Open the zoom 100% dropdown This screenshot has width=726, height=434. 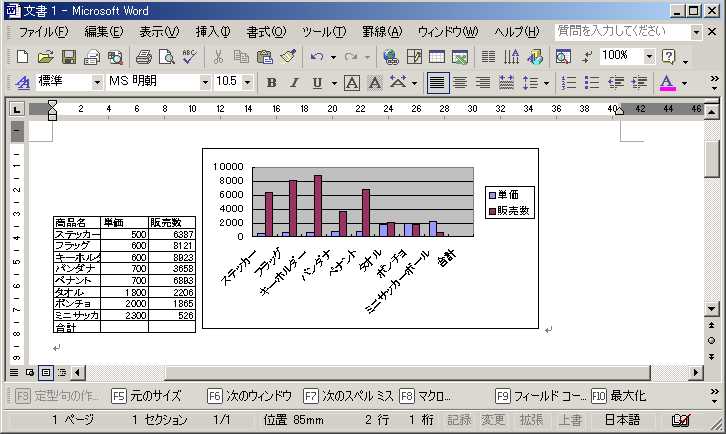(x=649, y=57)
